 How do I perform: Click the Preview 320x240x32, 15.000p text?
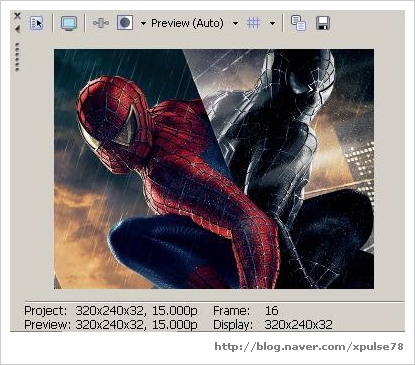(111, 324)
